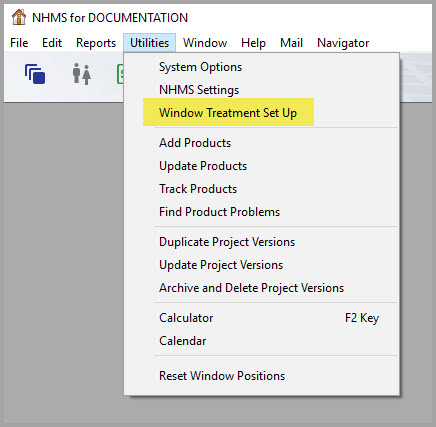Screen dimensions: 436x427
Task: Click the NHMS house icon in title bar
Action: pos(19,17)
